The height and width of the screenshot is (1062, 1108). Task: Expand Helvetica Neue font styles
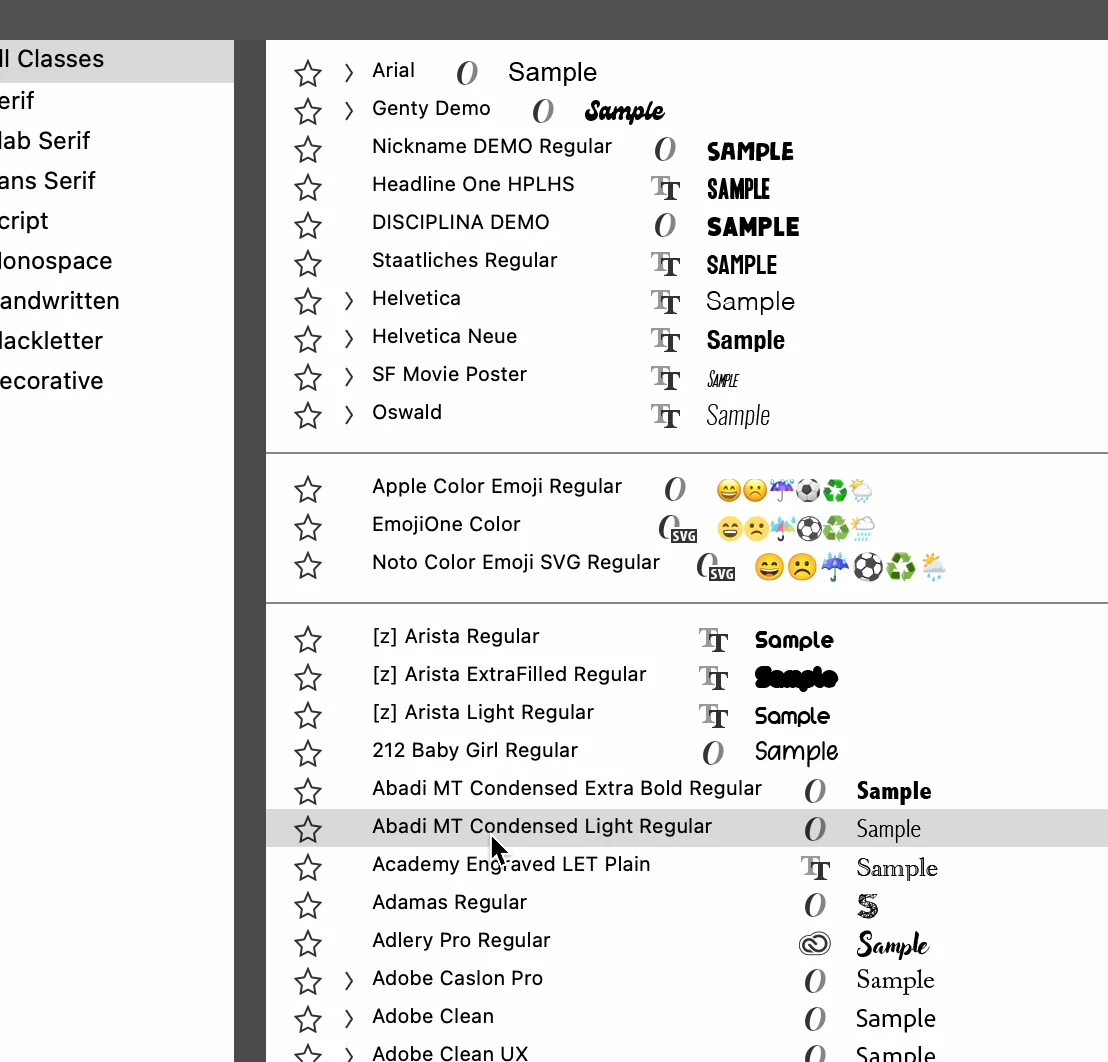[348, 339]
